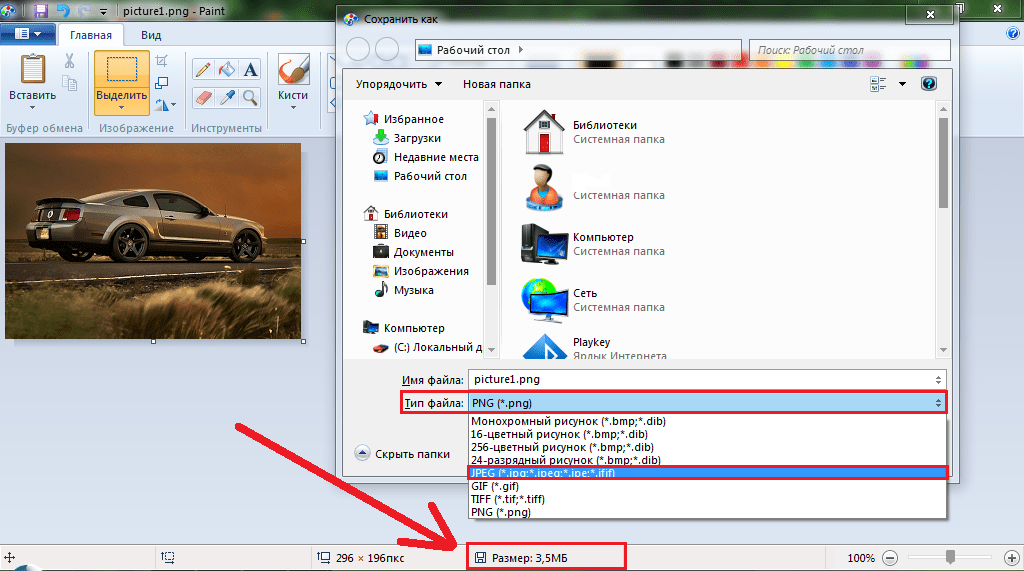Select the Pencil tool in Paint
Image resolution: width=1024 pixels, height=571 pixels.
[x=202, y=69]
